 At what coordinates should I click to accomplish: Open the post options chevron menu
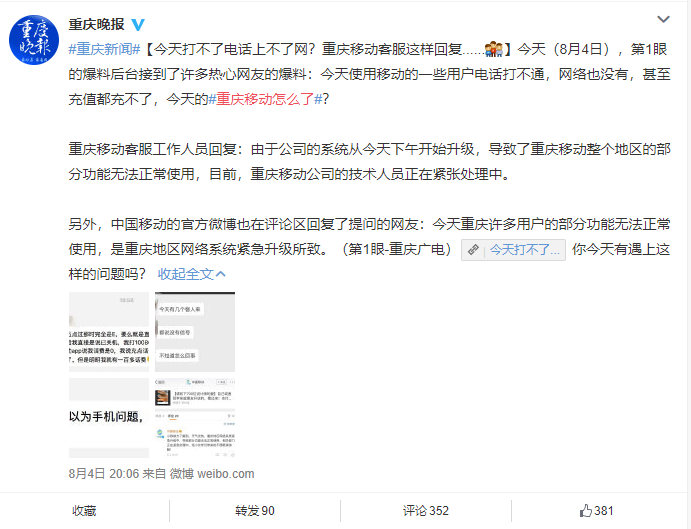(663, 19)
